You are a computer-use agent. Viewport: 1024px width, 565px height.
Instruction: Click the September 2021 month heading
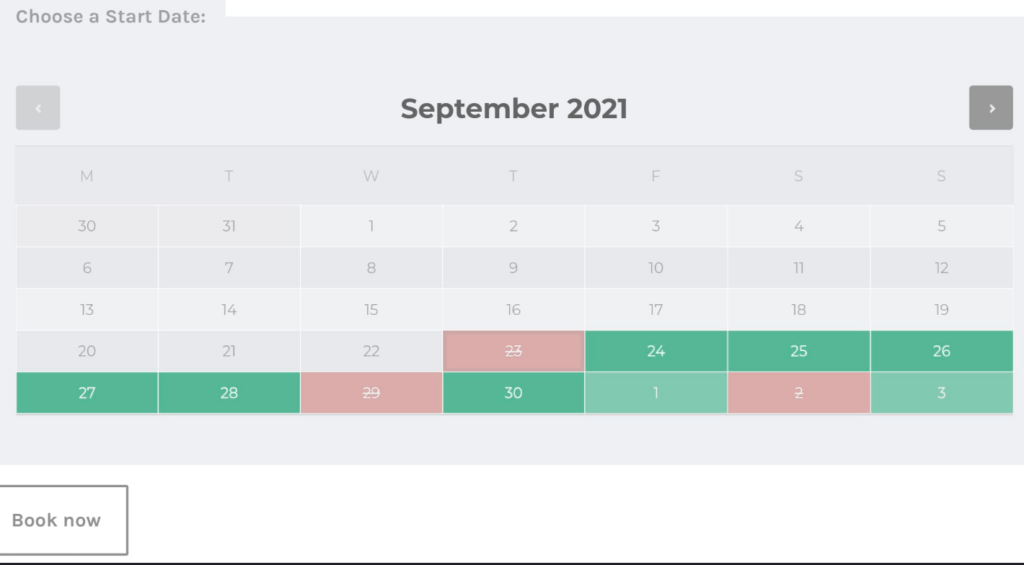tap(514, 108)
